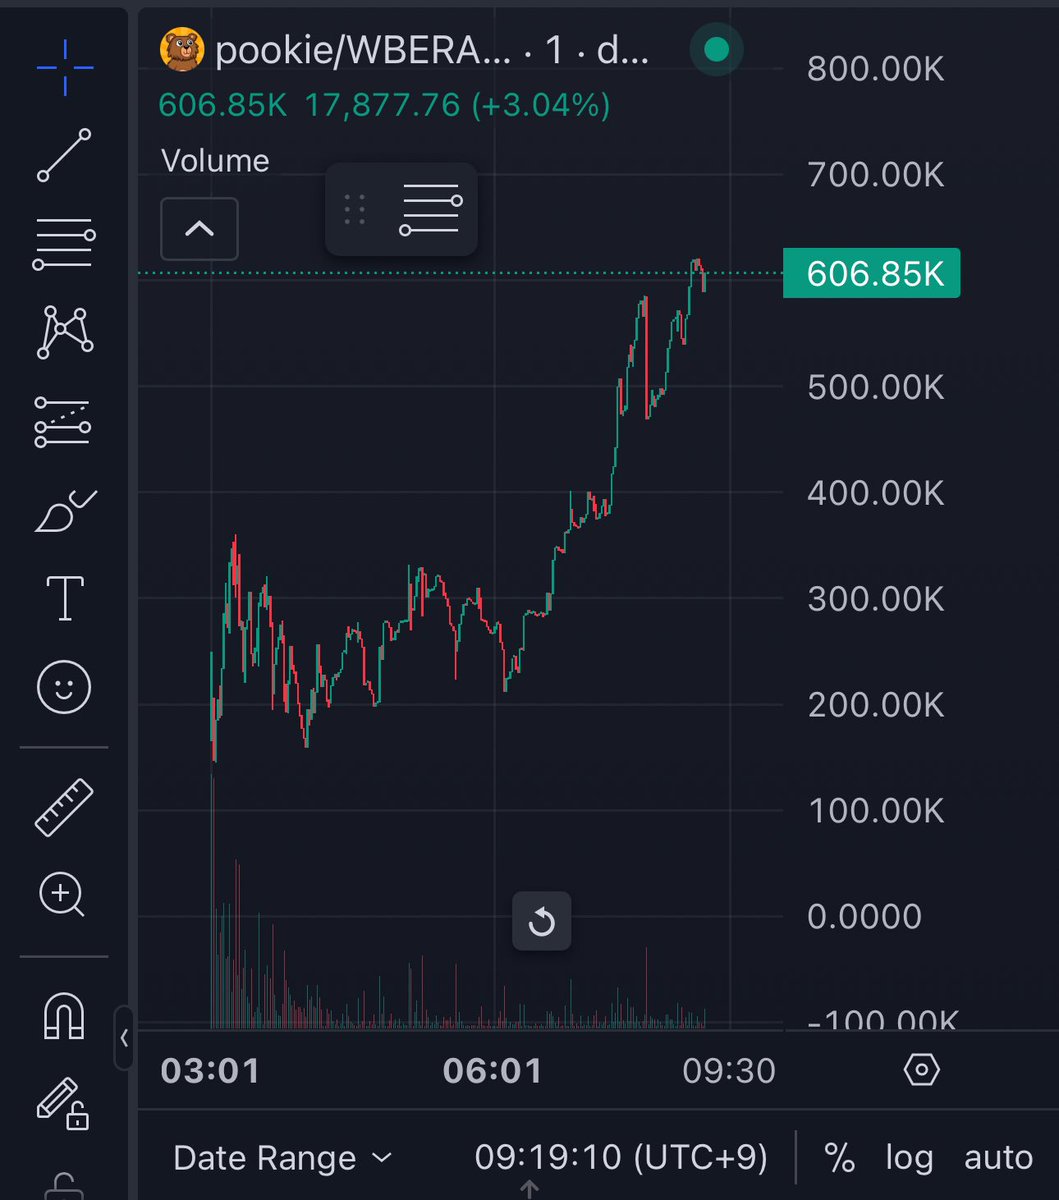Click the 0.0000 price axis label
Screen dimensions: 1059x1200
point(864,917)
